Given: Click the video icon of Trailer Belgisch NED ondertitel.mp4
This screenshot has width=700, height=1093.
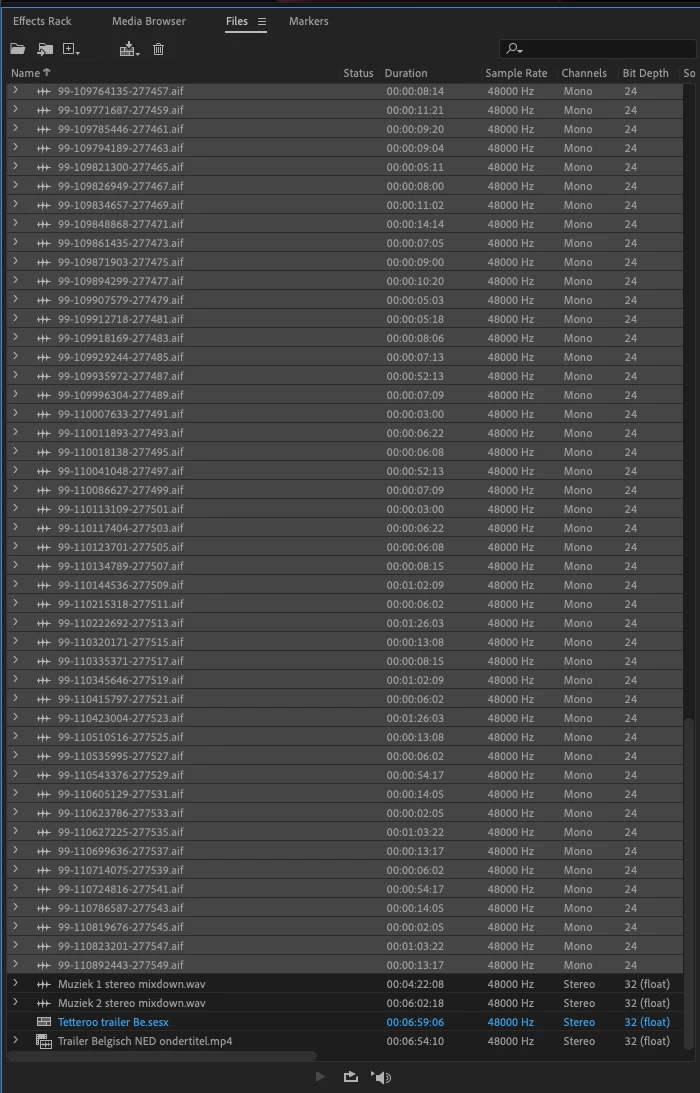Looking at the screenshot, I should pyautogui.click(x=44, y=1041).
